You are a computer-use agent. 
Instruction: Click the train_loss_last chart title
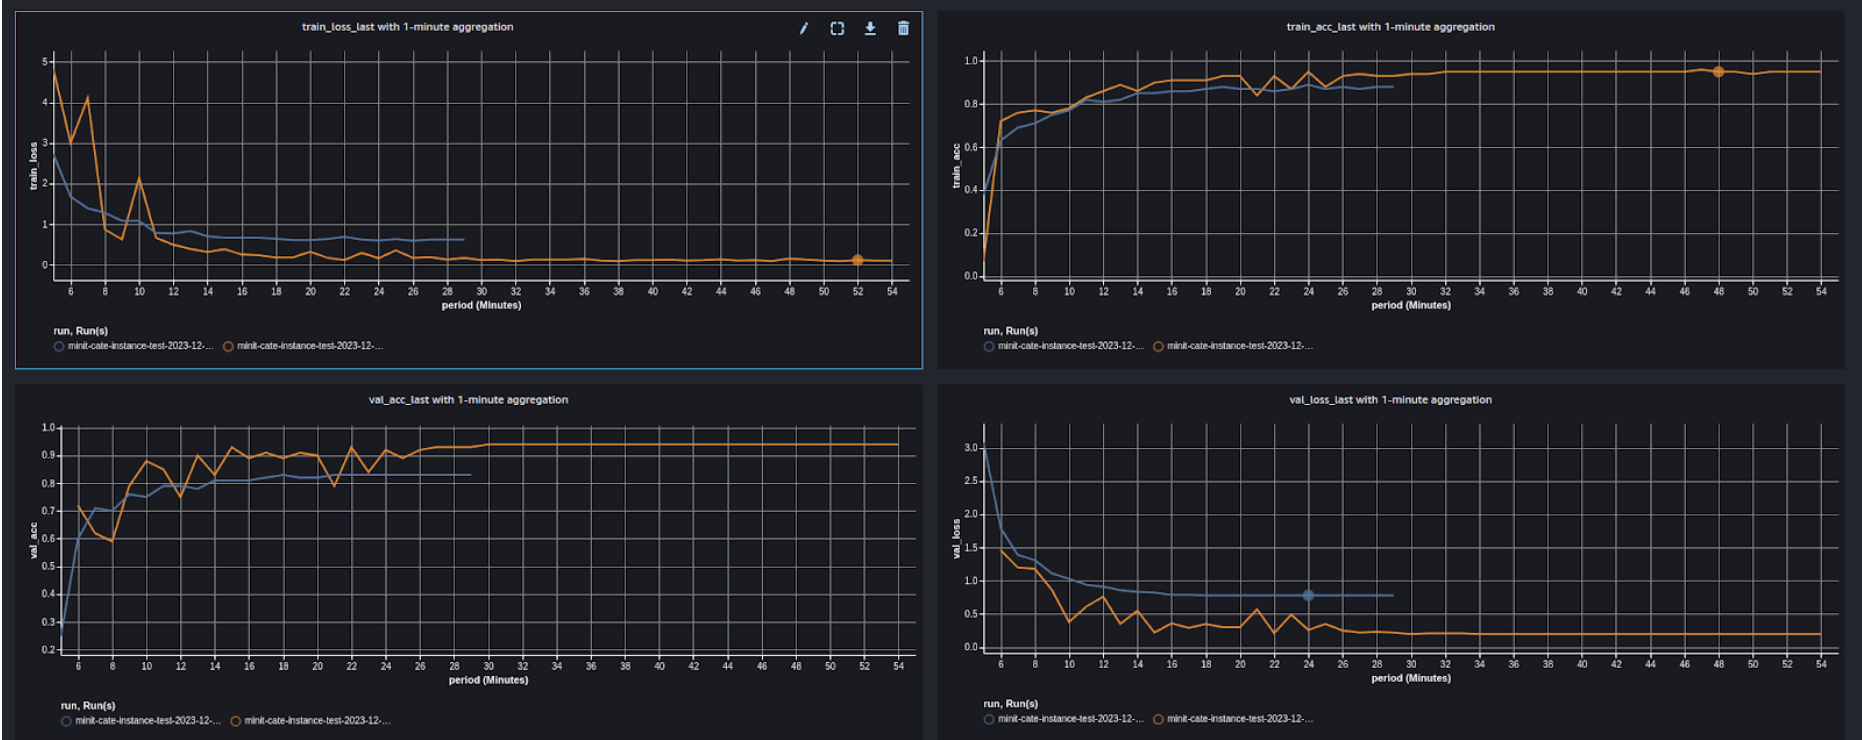pyautogui.click(x=407, y=27)
